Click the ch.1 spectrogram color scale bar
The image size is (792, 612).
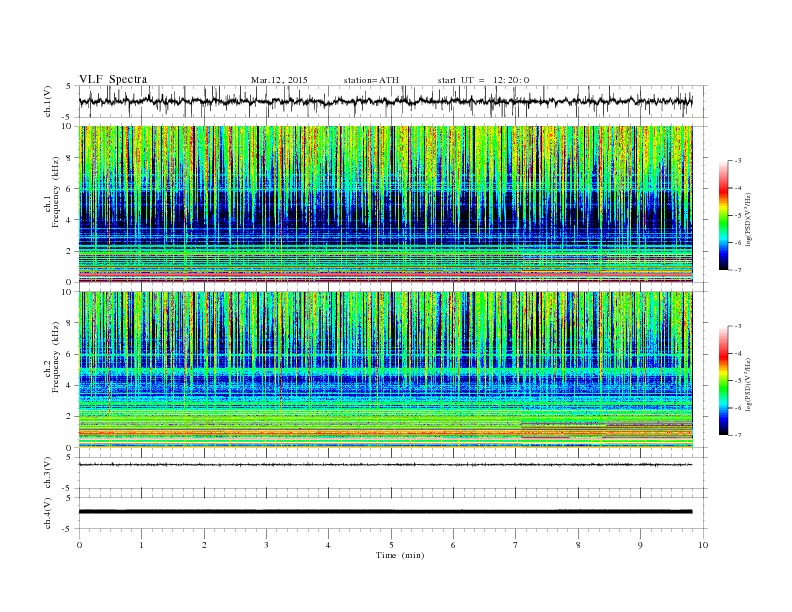click(x=723, y=215)
